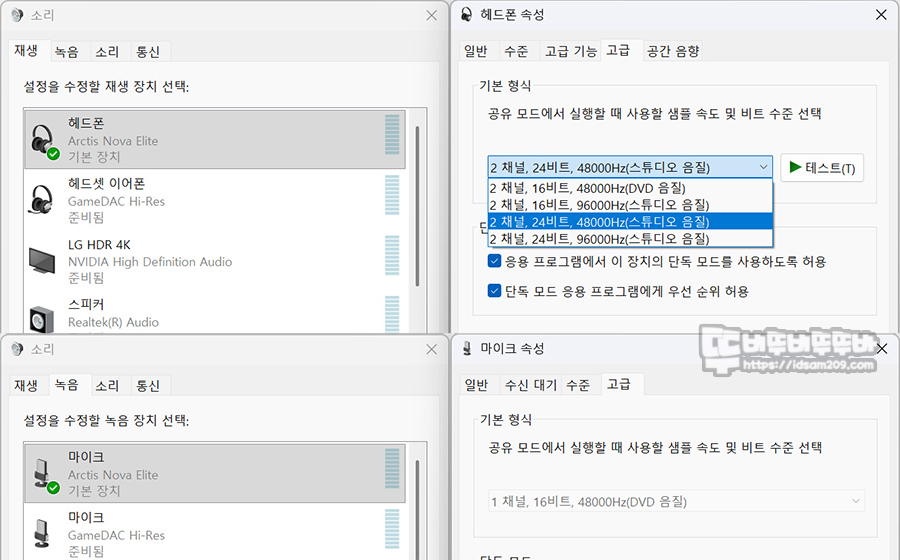The height and width of the screenshot is (560, 900).
Task: Click the speaker icon in upper 소리 title bar
Action: click(17, 15)
